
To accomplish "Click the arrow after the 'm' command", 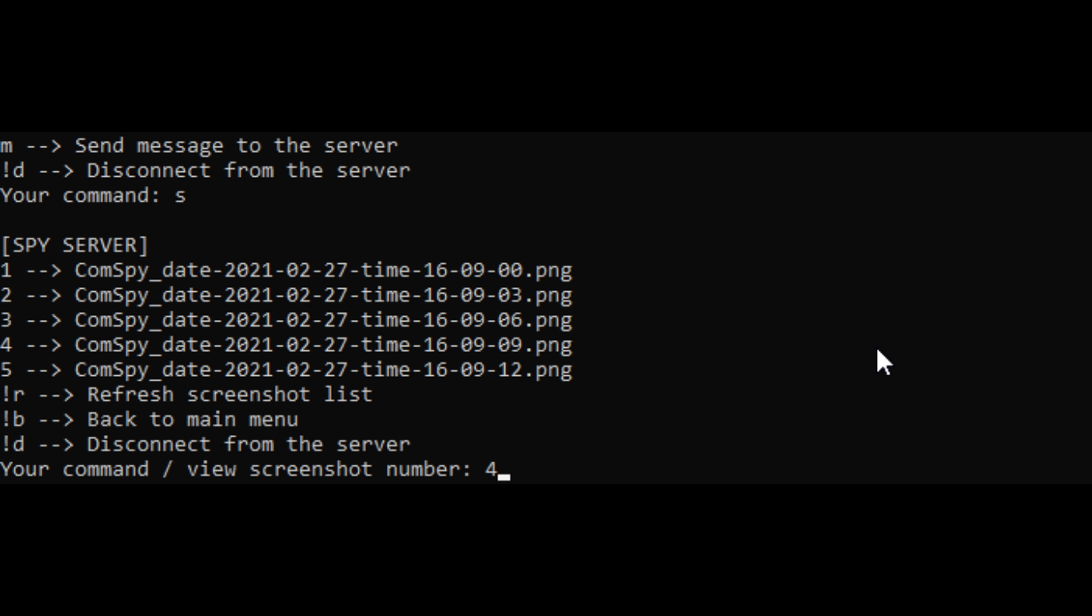I will pyautogui.click(x=43, y=146).
